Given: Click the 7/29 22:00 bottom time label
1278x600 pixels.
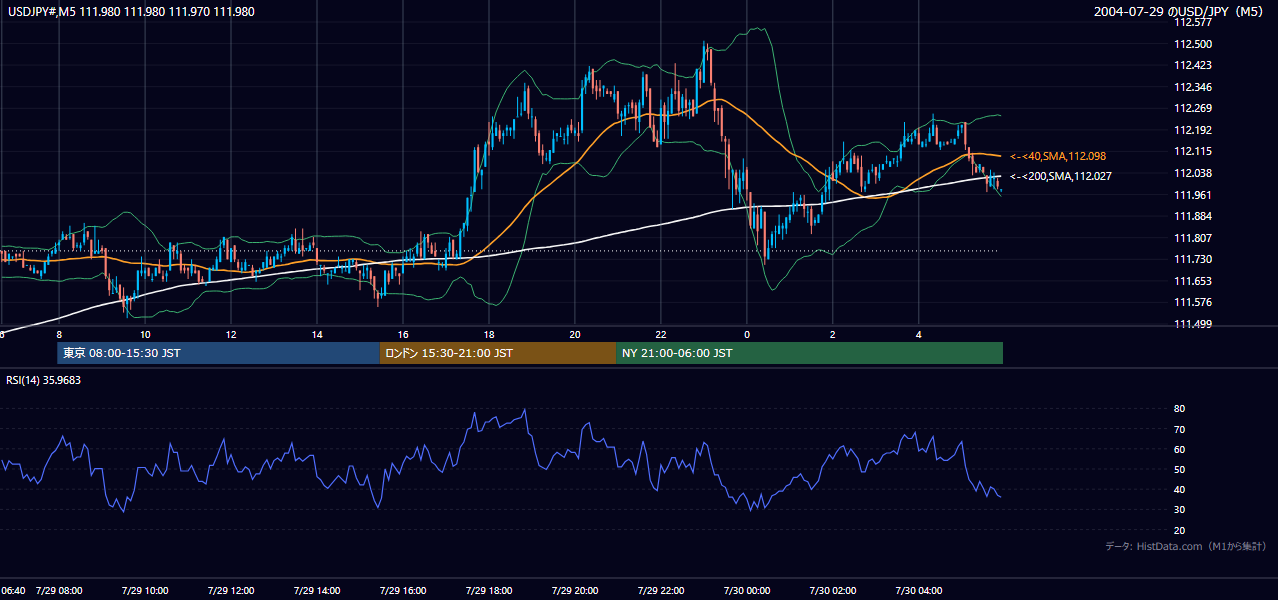Looking at the screenshot, I should 661,591.
